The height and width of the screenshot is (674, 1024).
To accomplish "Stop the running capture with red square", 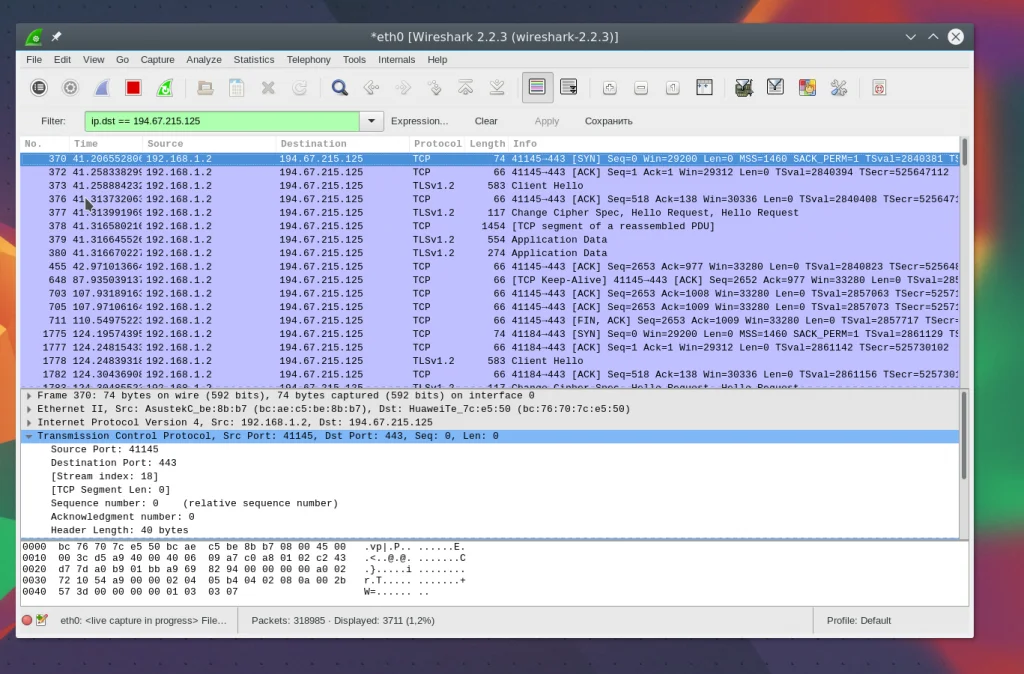I will click(x=133, y=88).
